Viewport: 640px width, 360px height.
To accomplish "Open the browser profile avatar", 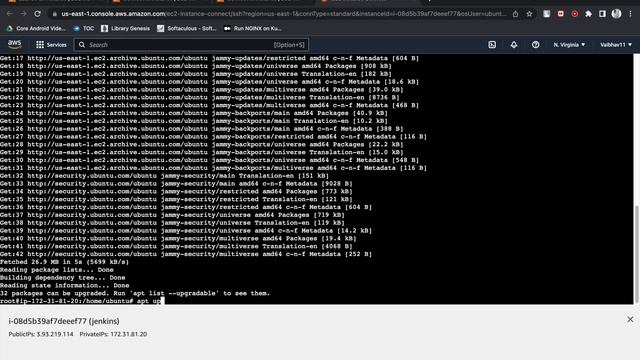I will pyautogui.click(x=616, y=14).
